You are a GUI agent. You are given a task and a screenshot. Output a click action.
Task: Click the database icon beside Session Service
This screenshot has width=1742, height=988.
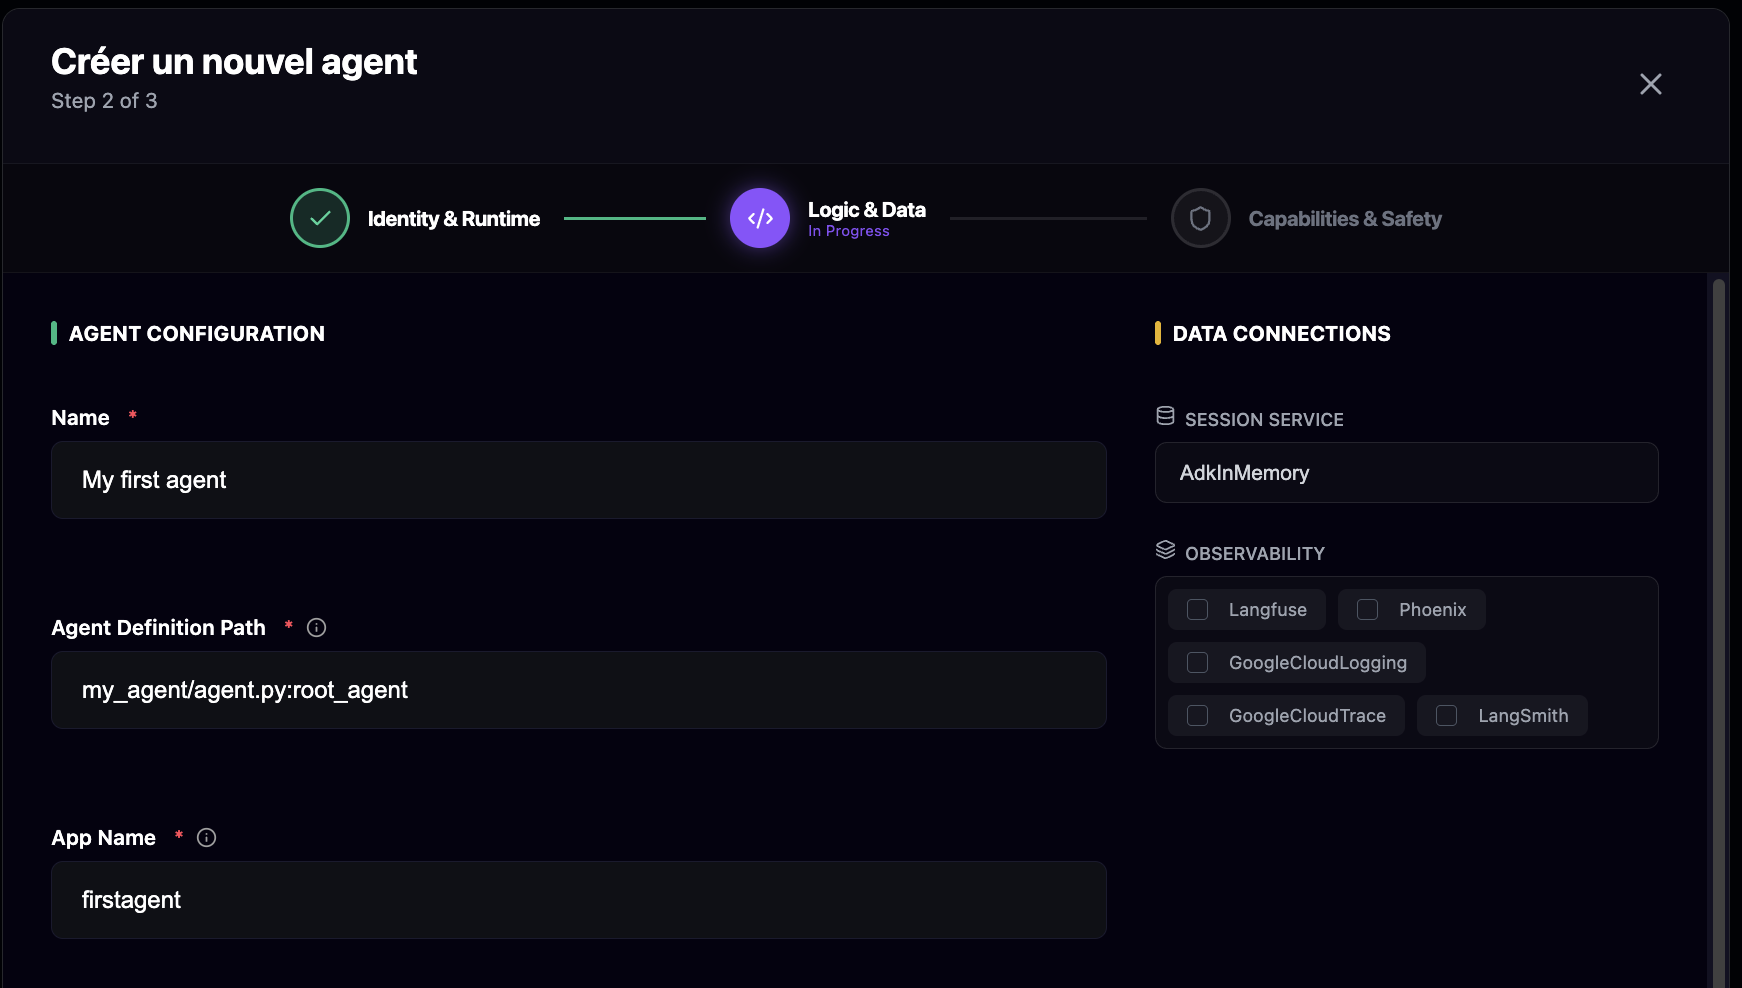point(1164,417)
